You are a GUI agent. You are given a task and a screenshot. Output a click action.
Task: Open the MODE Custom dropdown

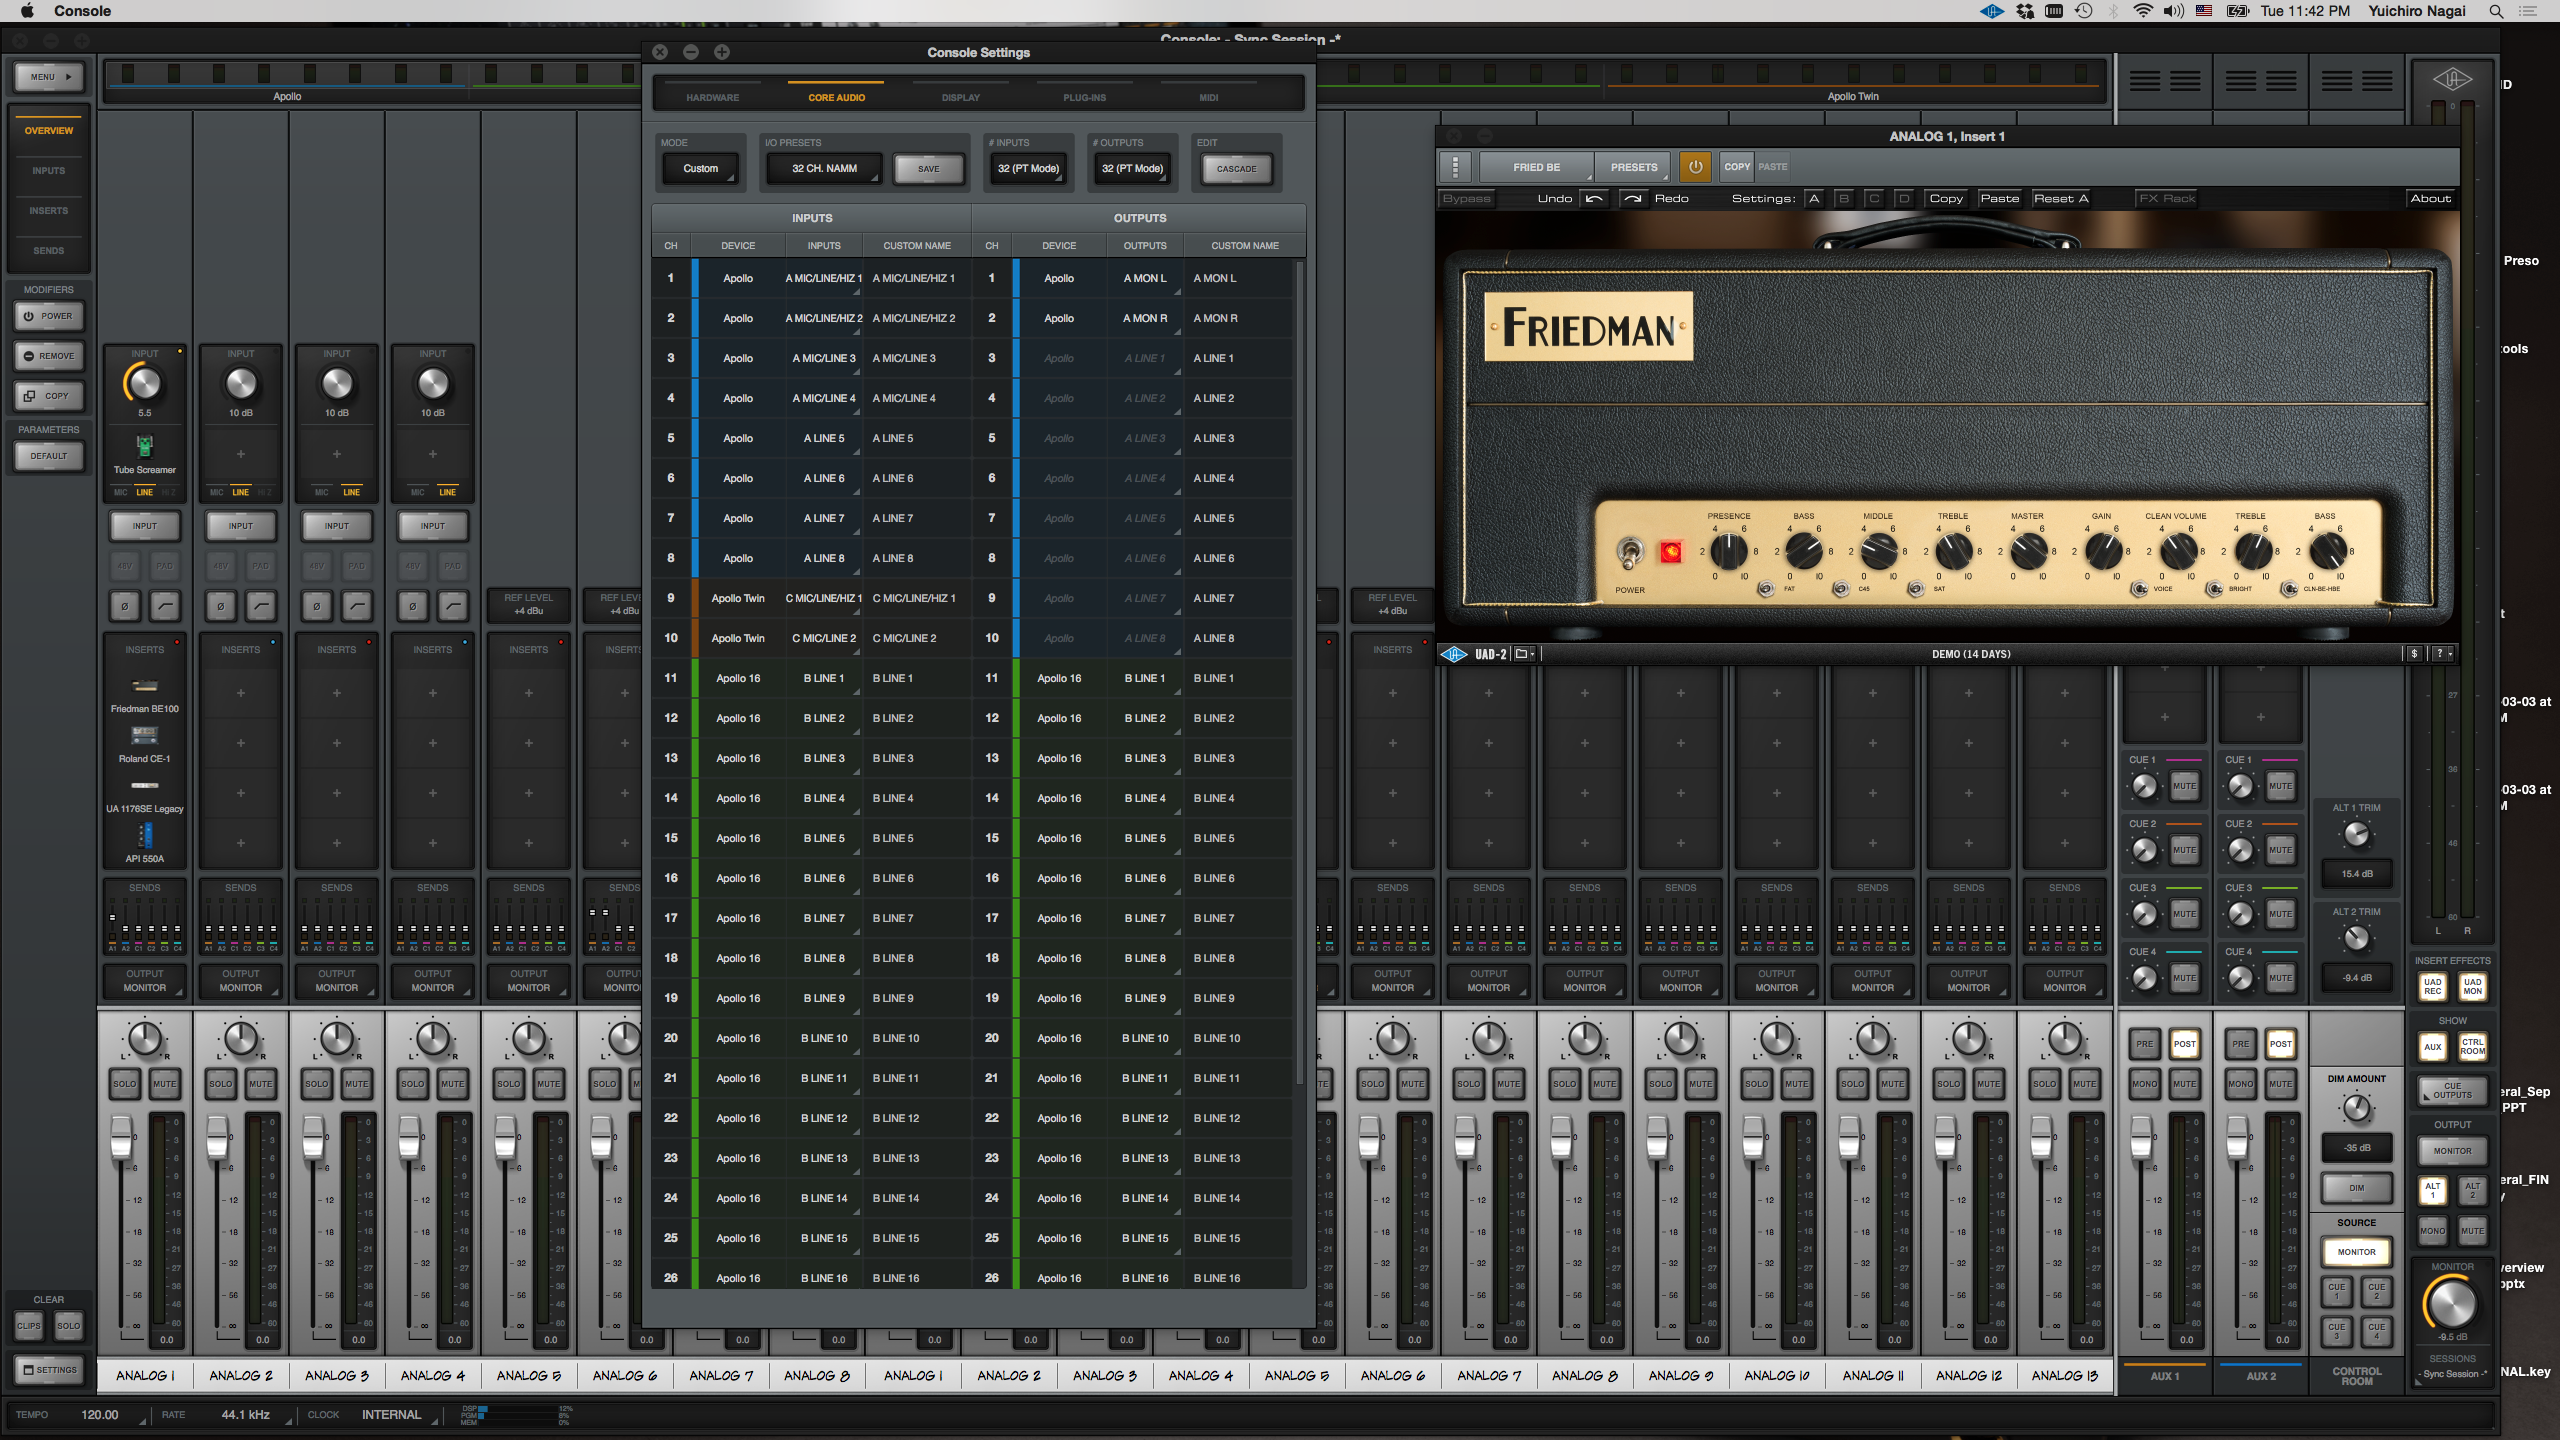700,168
